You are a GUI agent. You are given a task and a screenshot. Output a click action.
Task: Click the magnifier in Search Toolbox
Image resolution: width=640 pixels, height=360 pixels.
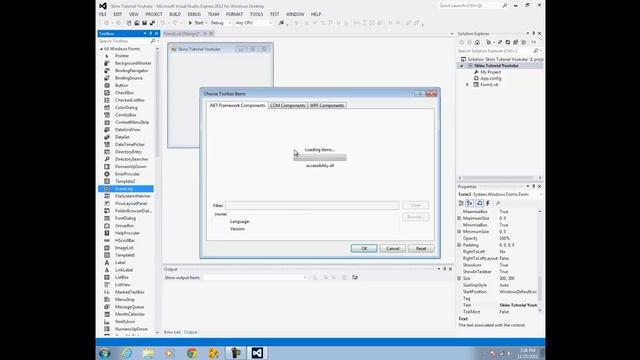(153, 41)
